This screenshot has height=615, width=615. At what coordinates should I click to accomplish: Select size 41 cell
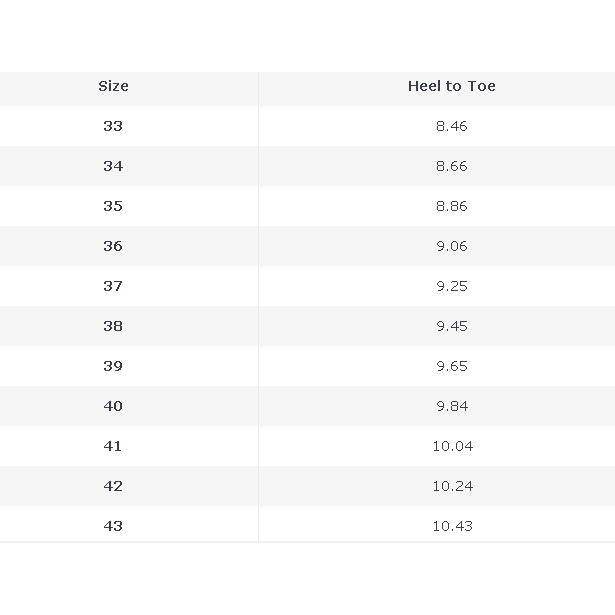point(113,446)
